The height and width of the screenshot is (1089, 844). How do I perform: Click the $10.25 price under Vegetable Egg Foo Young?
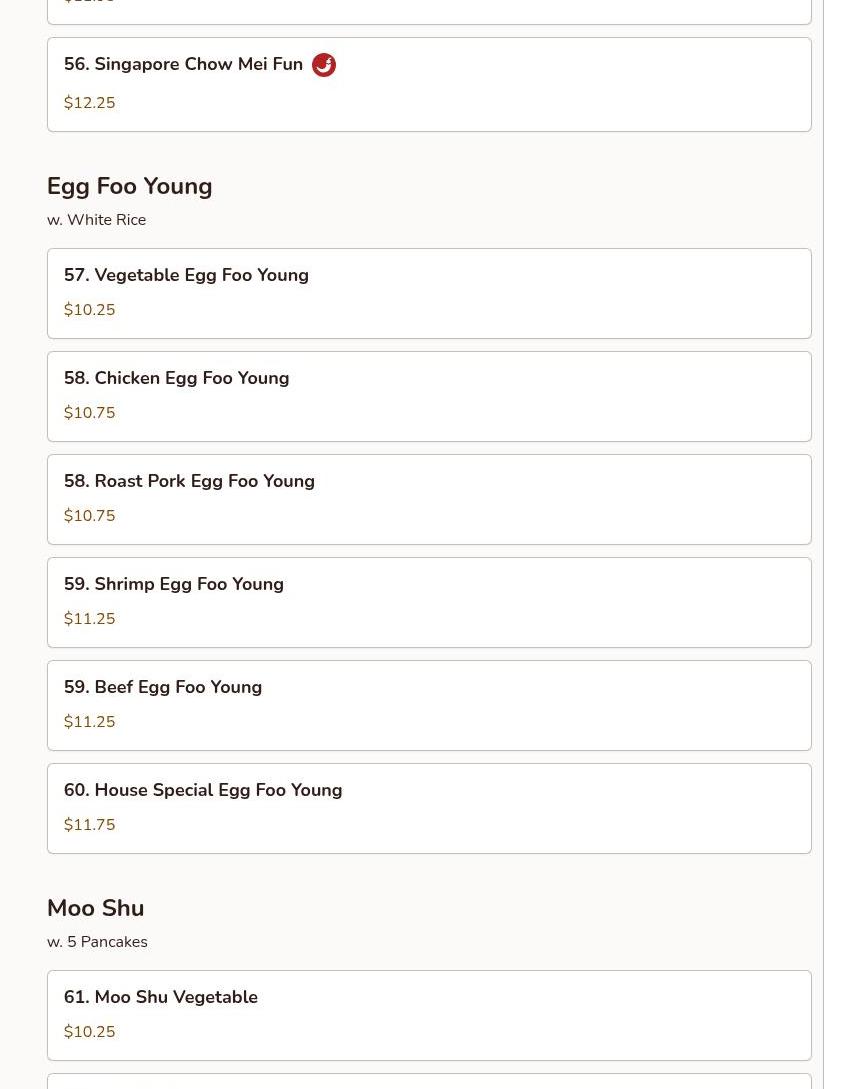[x=90, y=310]
